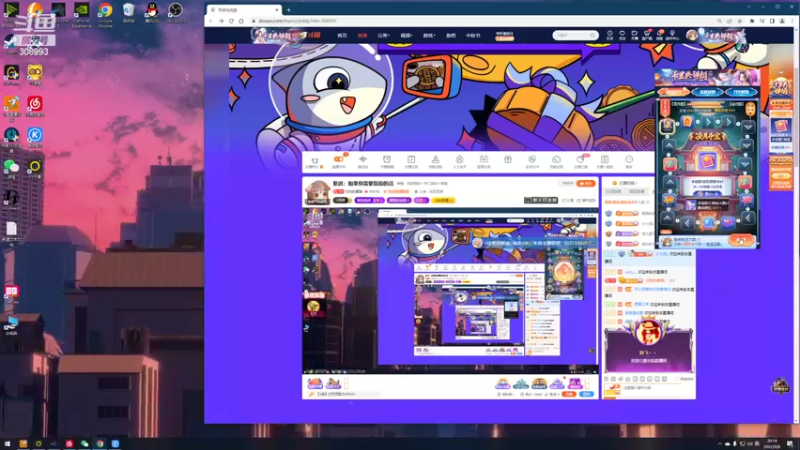Click the orange button at game widget bottom

pos(742,240)
